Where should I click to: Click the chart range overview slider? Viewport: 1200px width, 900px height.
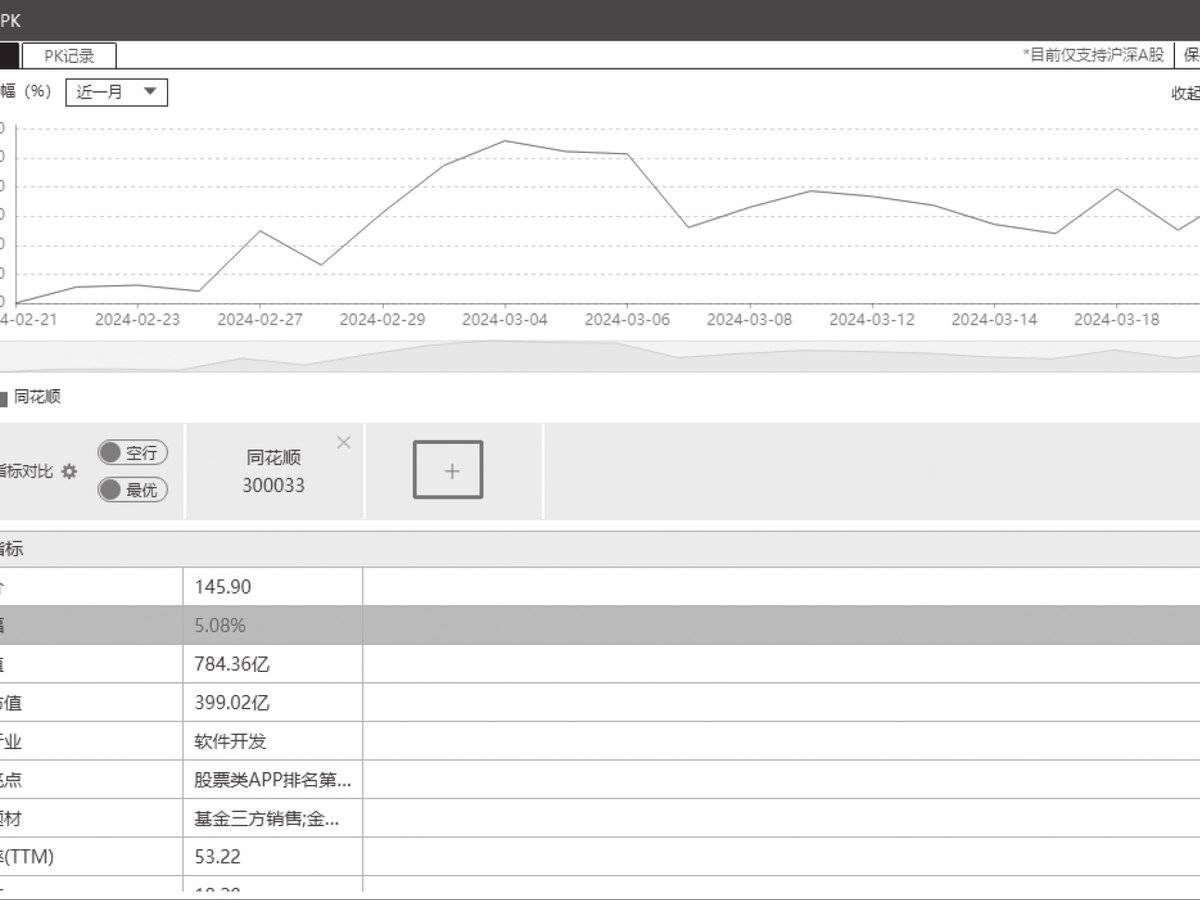click(600, 356)
